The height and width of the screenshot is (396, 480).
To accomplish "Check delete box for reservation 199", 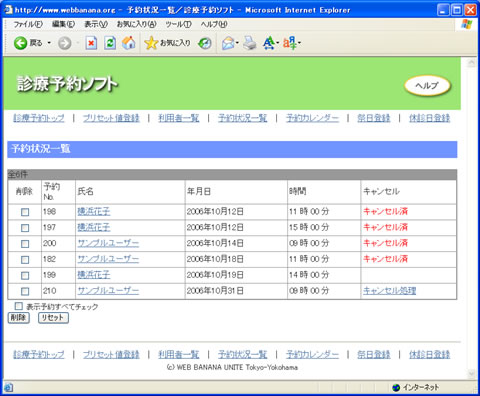I will 25,276.
